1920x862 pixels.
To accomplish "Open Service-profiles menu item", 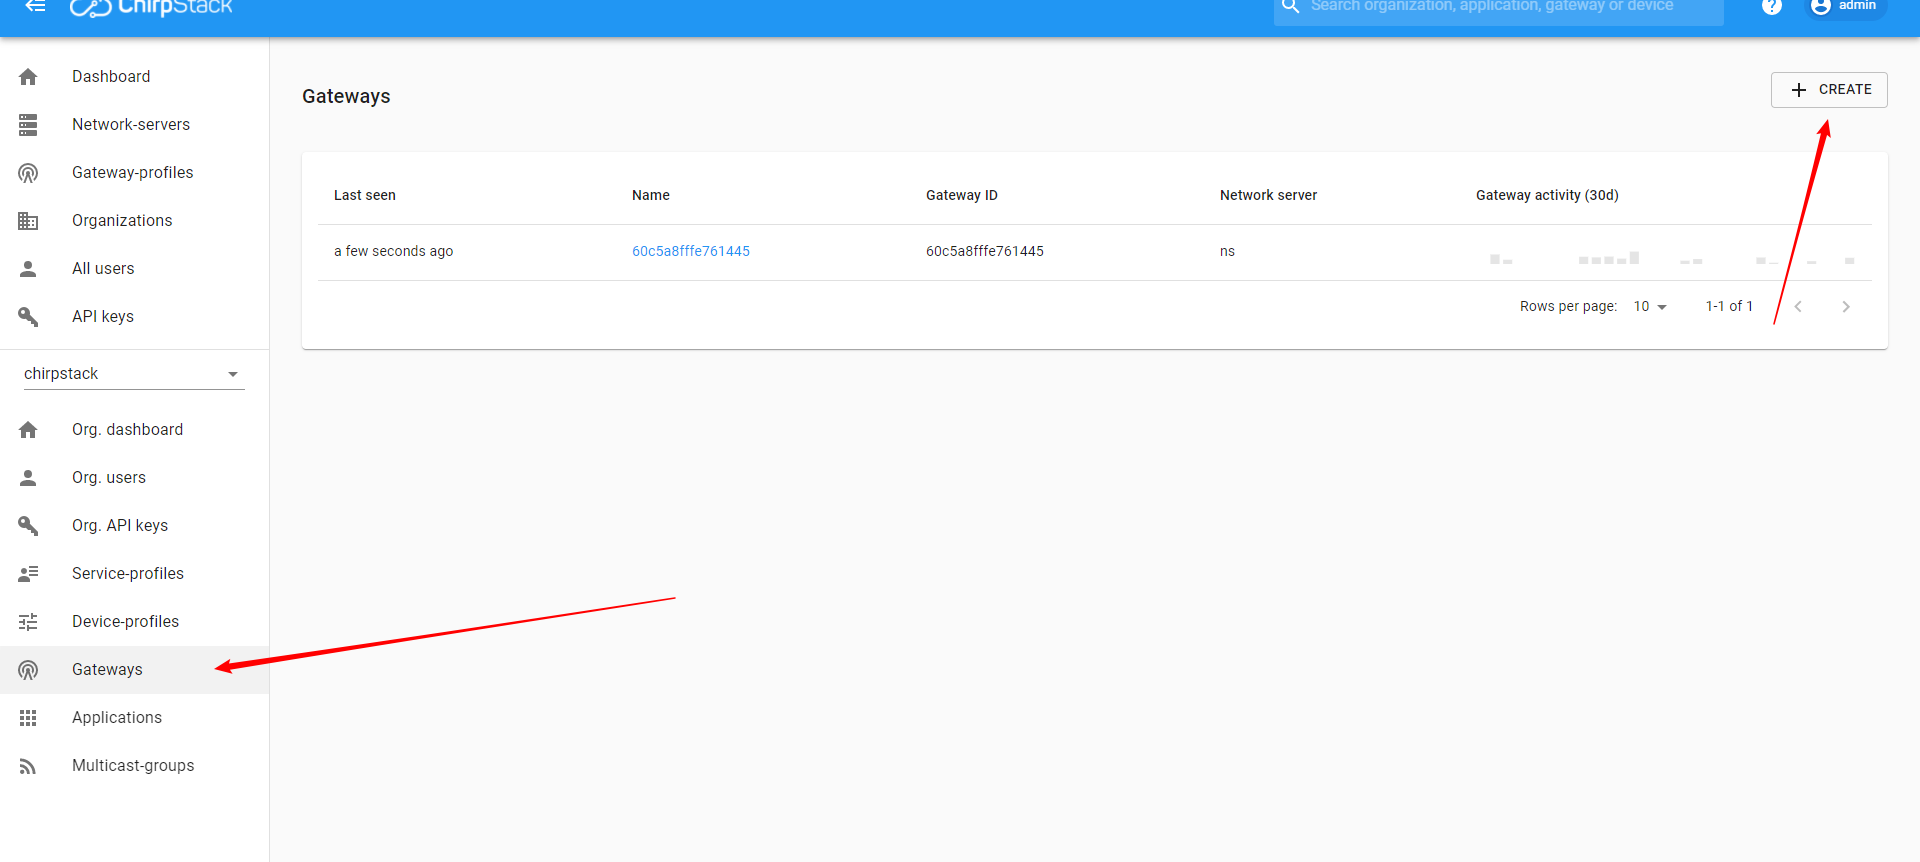I will [134, 574].
